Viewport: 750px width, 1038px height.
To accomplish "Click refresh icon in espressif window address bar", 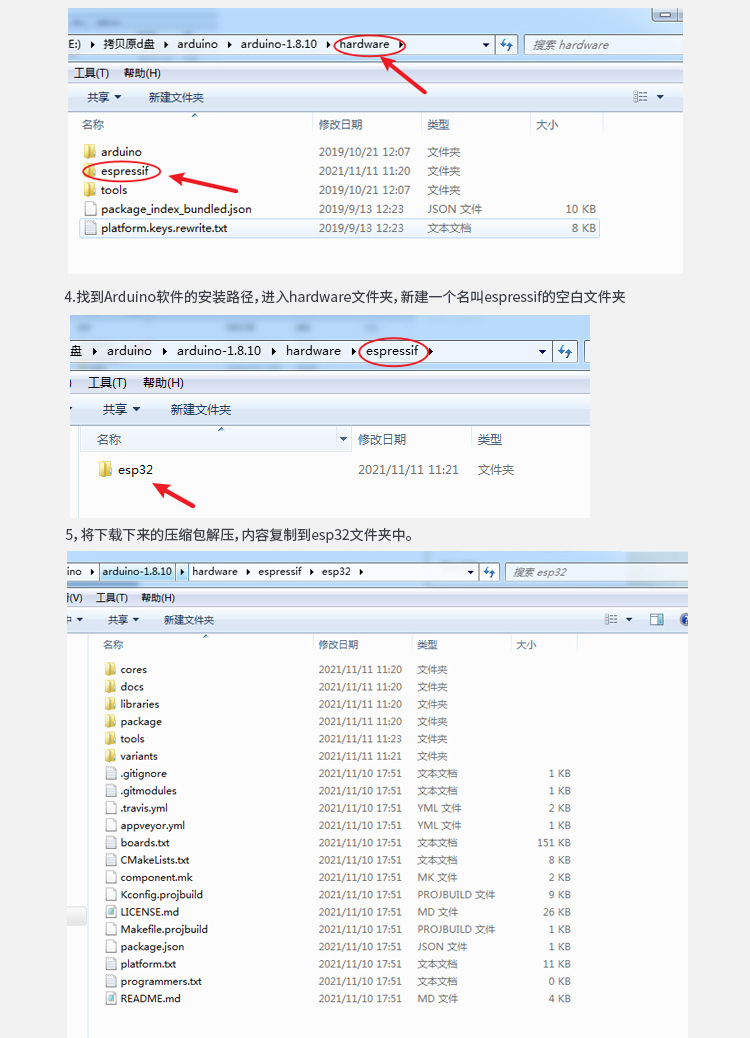I will tap(565, 352).
